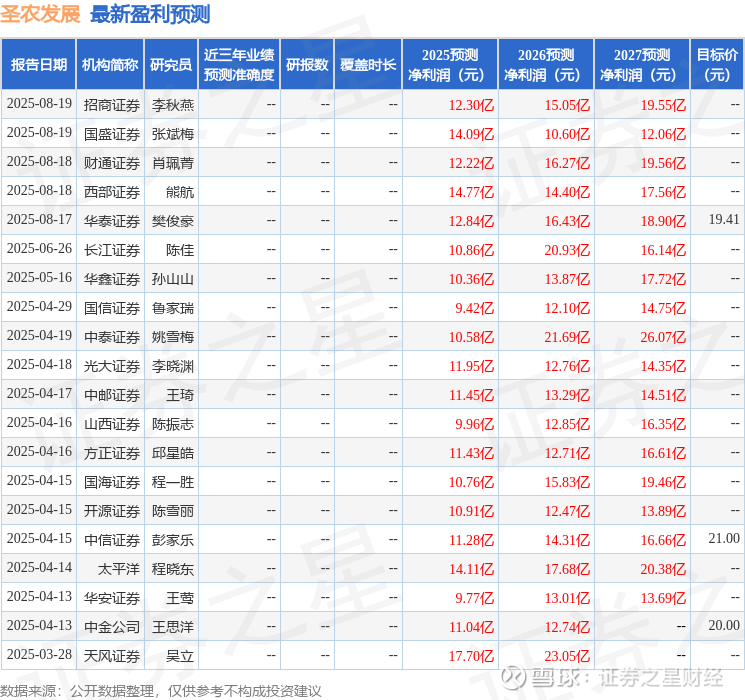745x700 pixels.
Task: Click the 报告日期 column header
Action: point(38,65)
